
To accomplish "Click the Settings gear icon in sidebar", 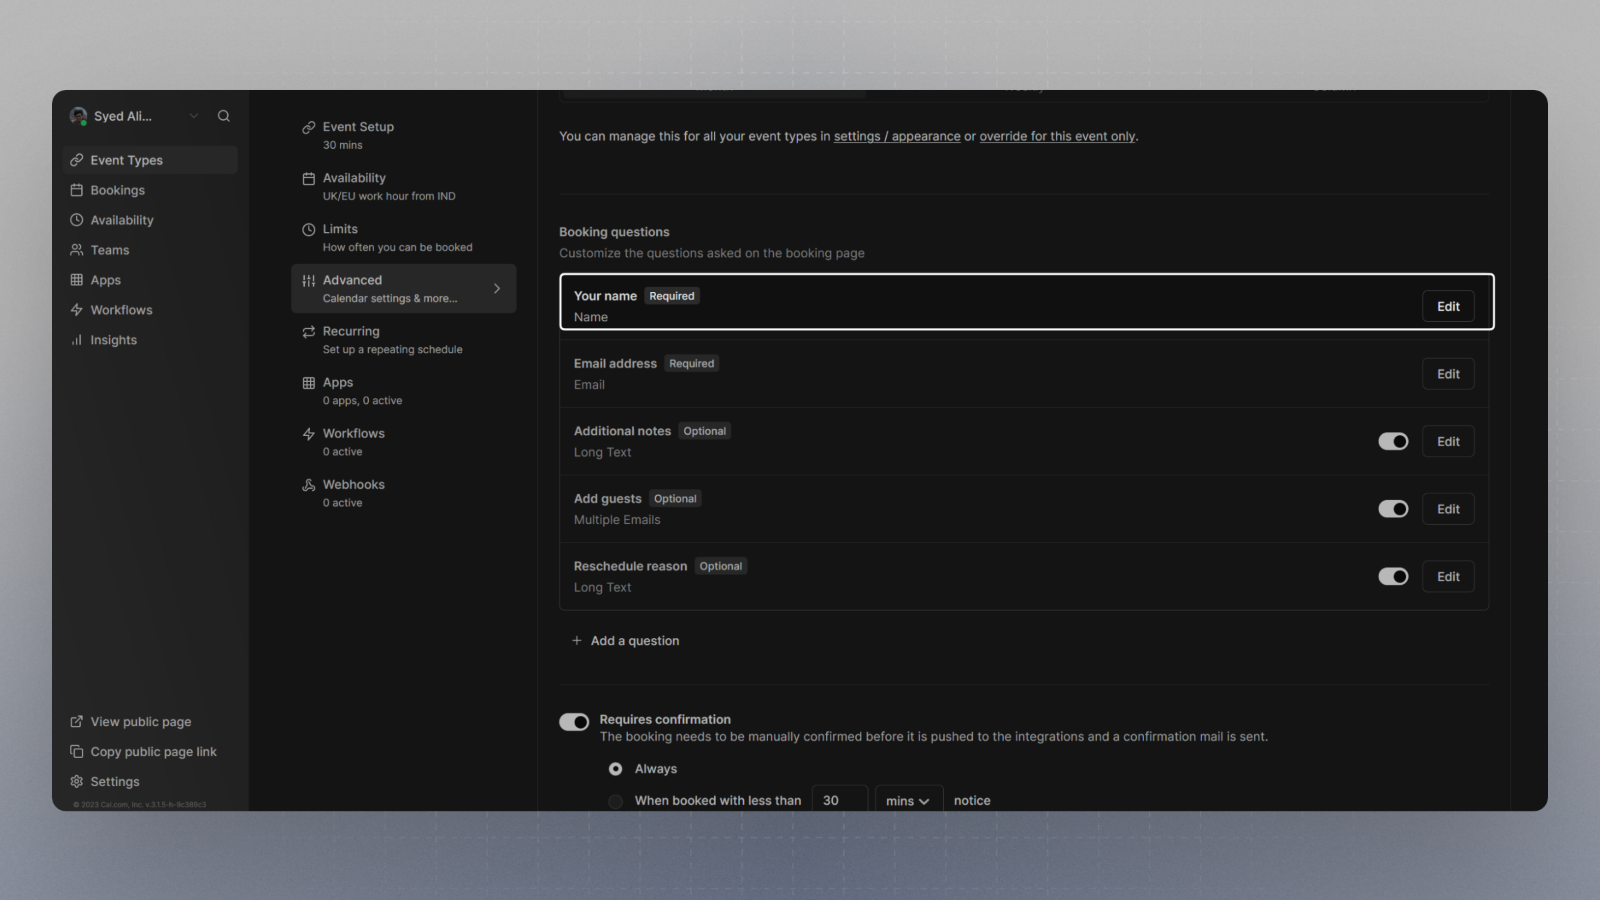I will point(77,782).
